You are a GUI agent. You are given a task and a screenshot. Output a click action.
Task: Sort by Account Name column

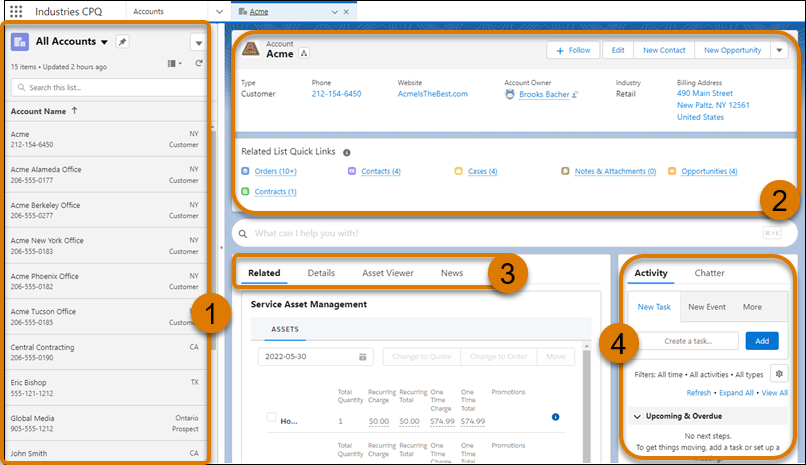click(44, 111)
